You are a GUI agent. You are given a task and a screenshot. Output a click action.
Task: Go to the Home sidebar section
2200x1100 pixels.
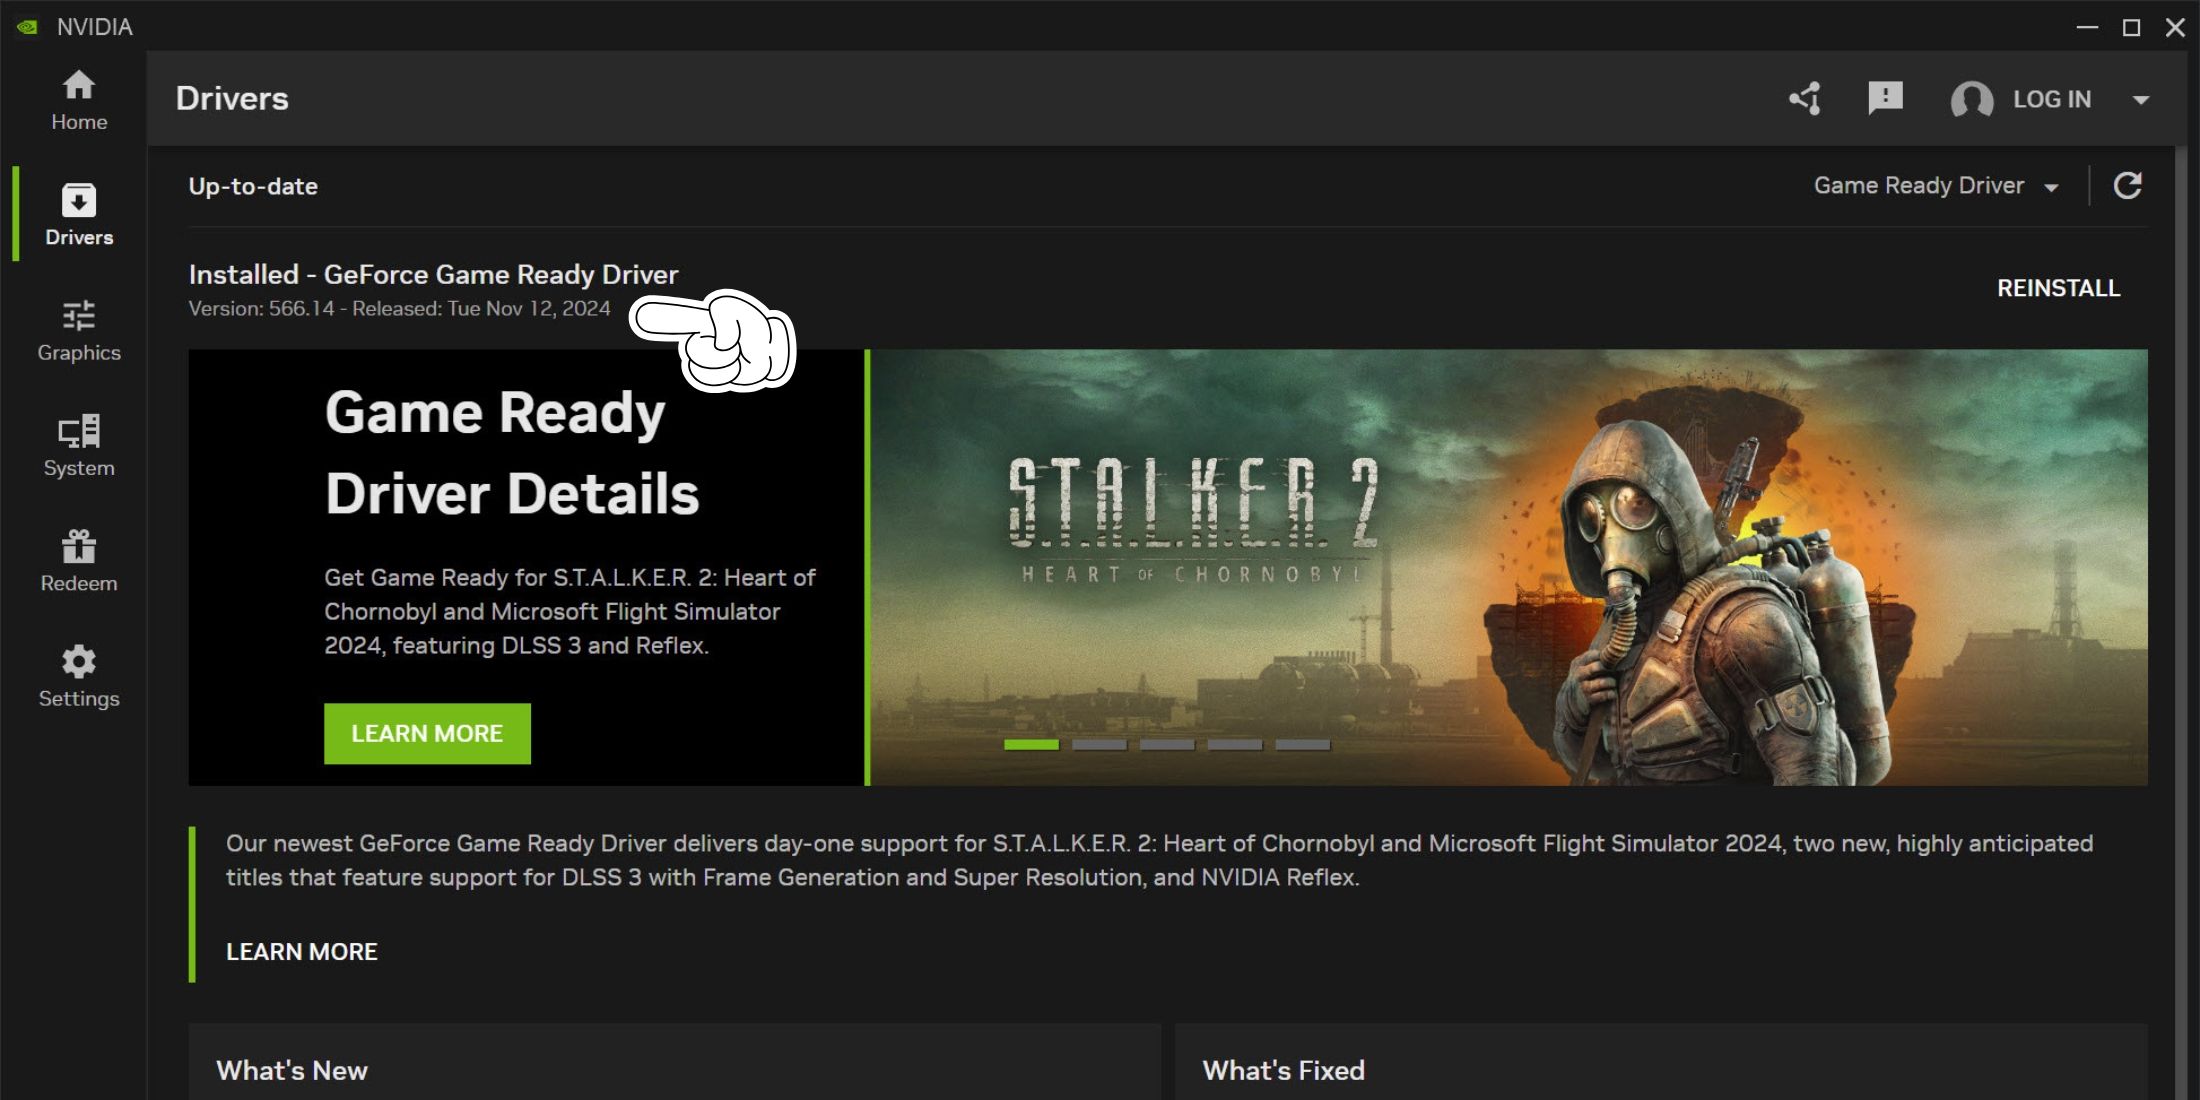[x=79, y=100]
